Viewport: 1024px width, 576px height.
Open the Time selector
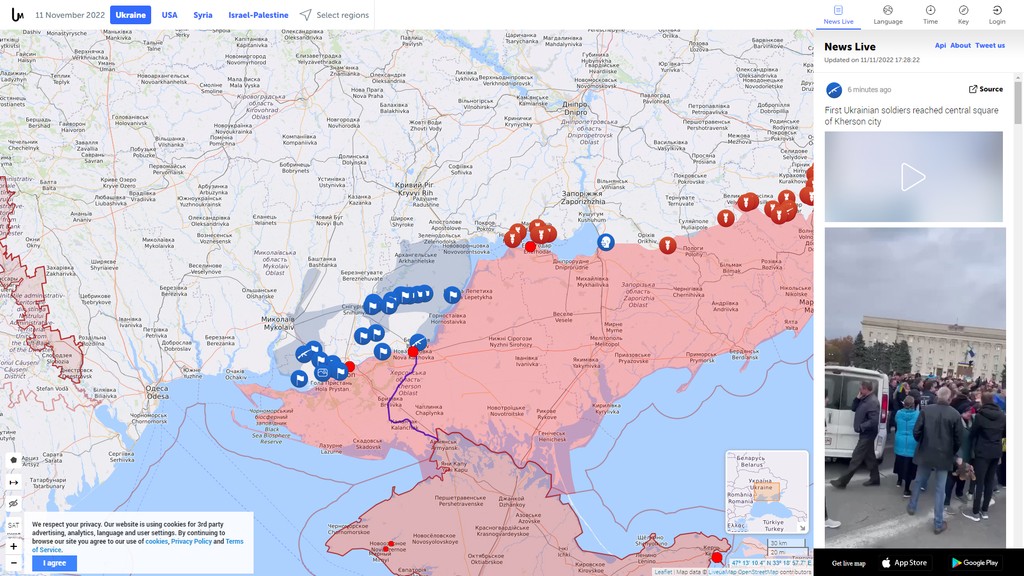tap(930, 14)
